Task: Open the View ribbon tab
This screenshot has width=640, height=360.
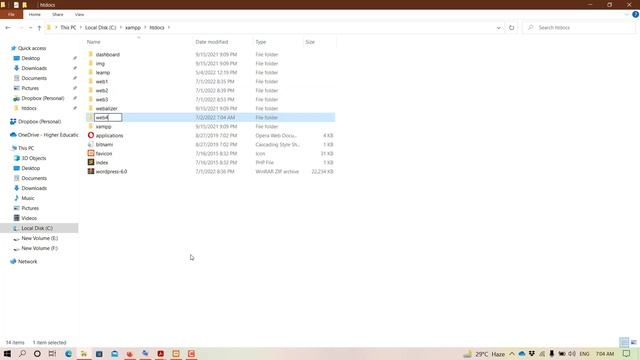Action: 79,14
